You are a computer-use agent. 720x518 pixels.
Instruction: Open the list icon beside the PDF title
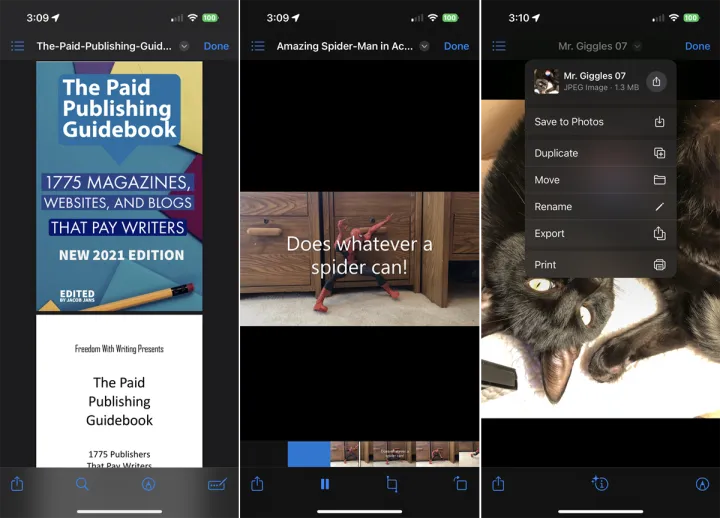click(17, 46)
